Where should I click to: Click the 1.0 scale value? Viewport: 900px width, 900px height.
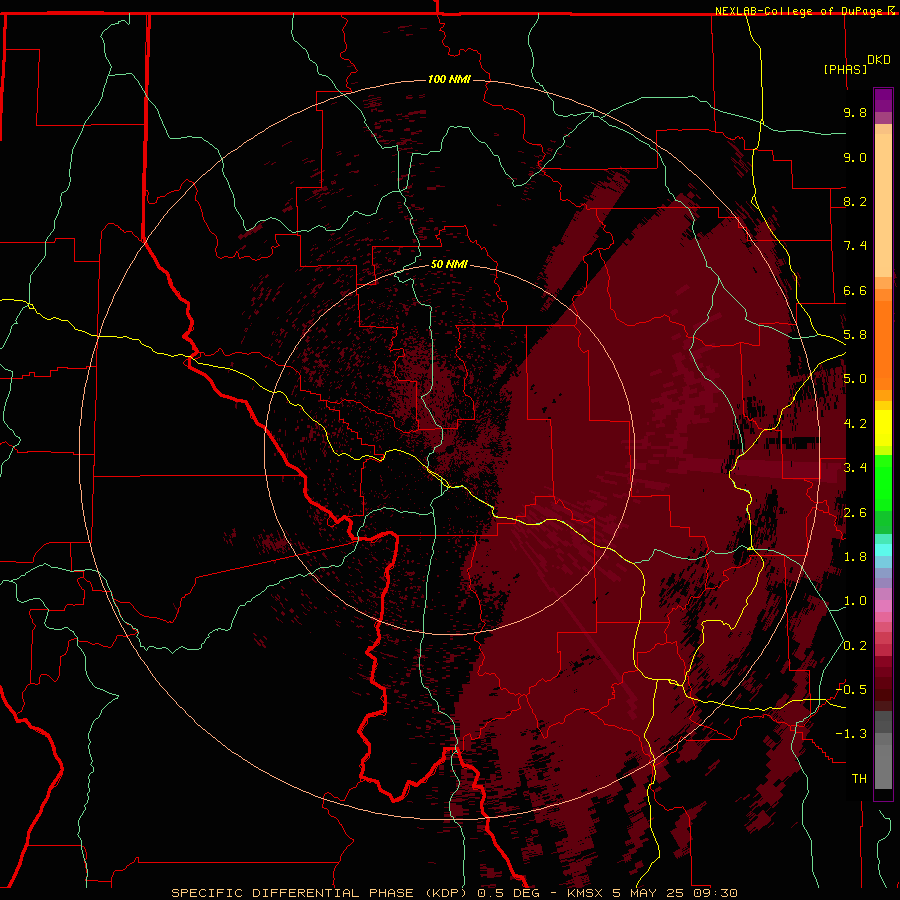(x=855, y=601)
